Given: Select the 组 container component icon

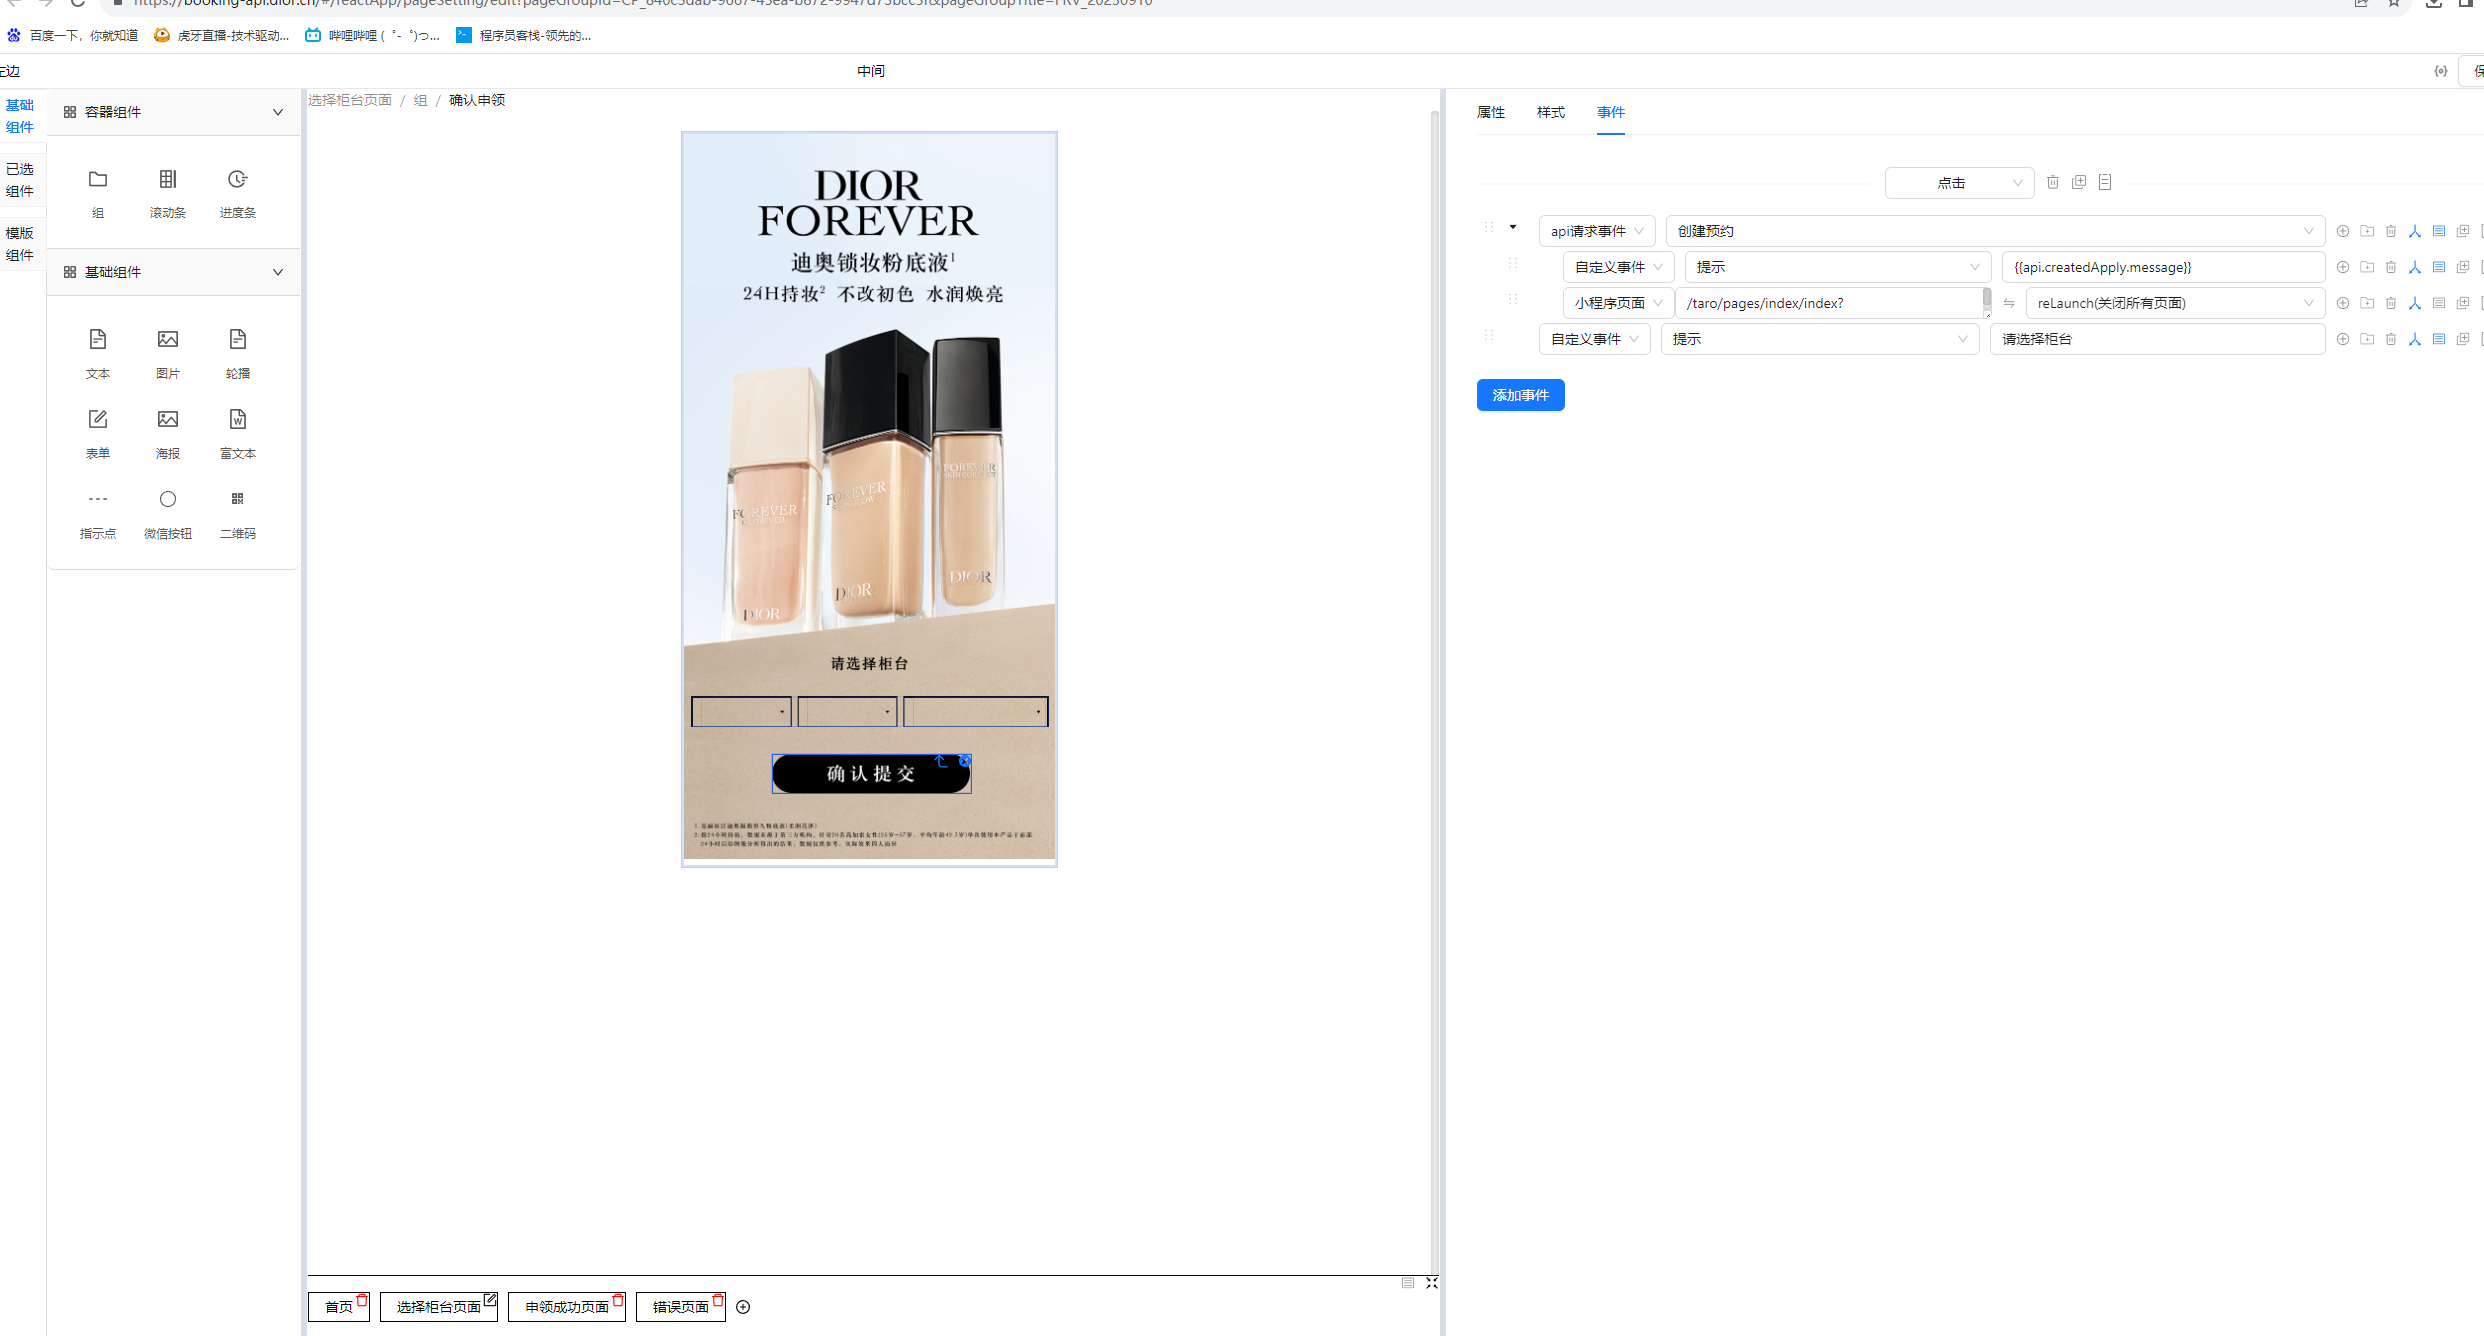Looking at the screenshot, I should point(98,180).
